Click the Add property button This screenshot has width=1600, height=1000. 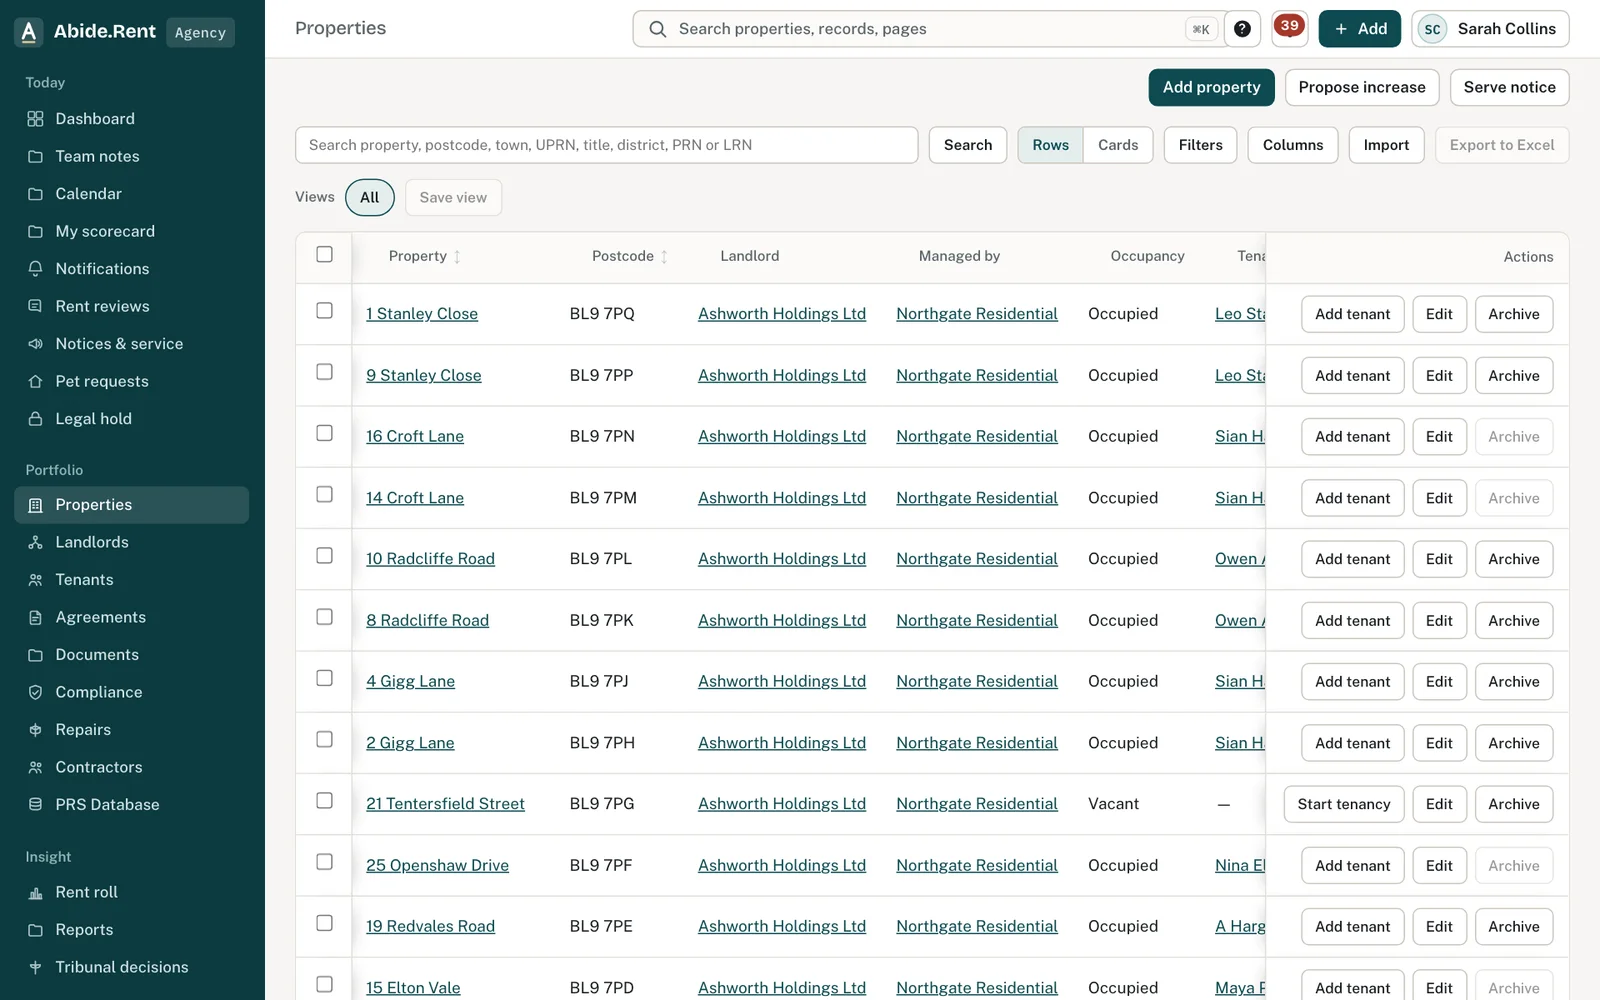[1211, 87]
